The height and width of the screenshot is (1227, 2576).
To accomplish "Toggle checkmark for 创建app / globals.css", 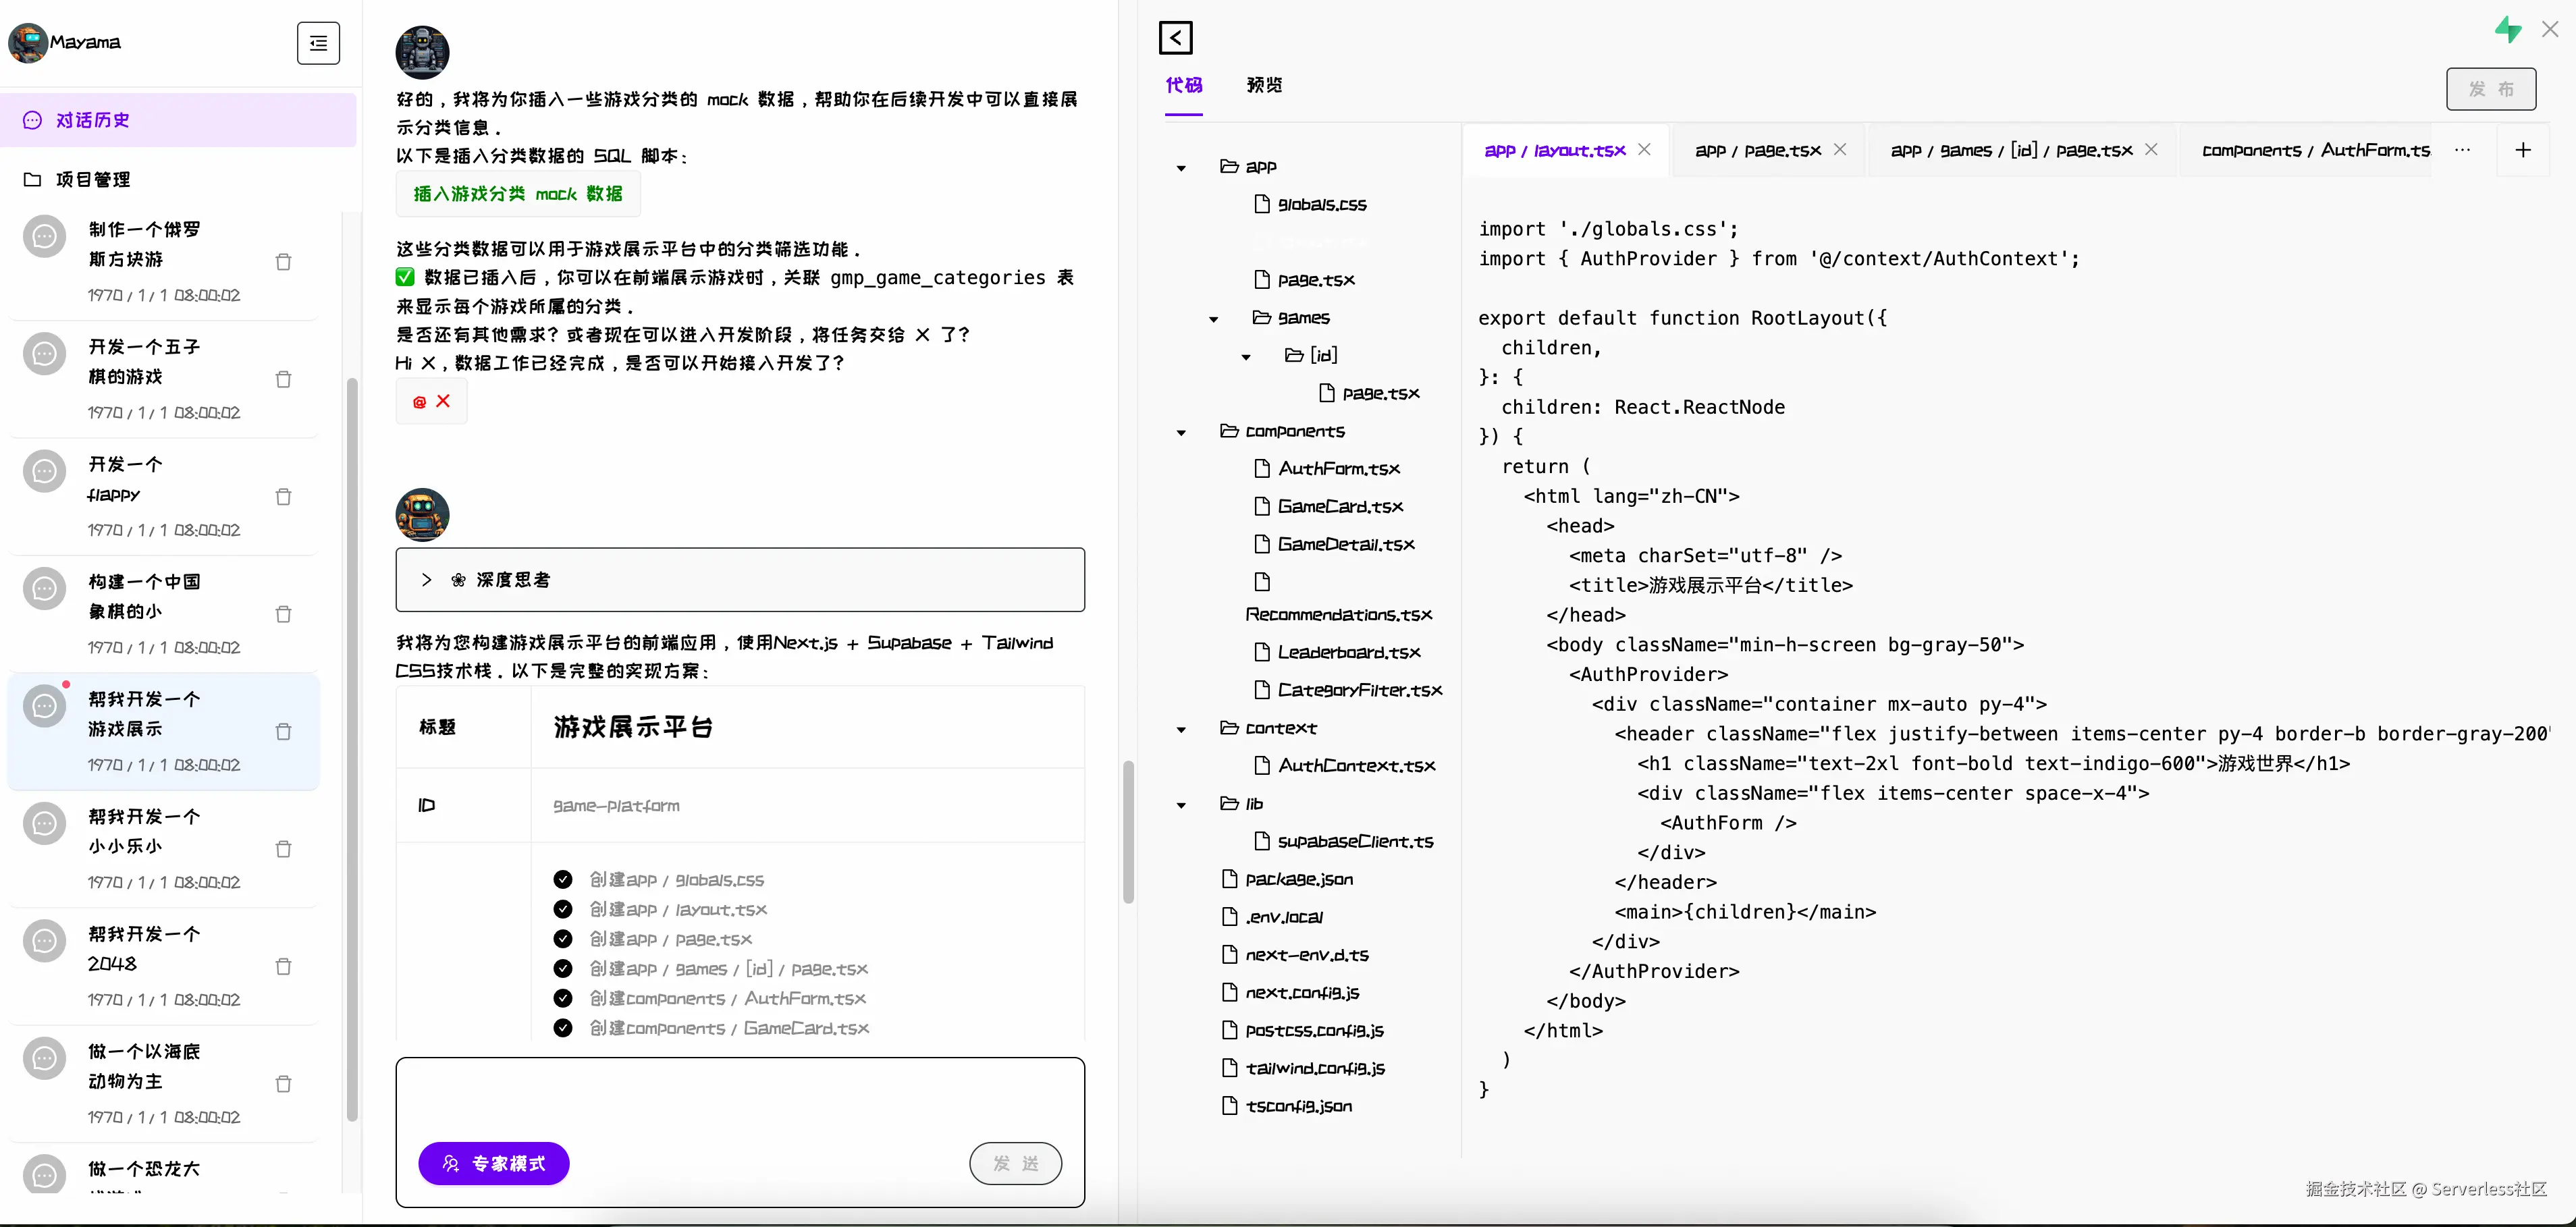I will pyautogui.click(x=563, y=879).
